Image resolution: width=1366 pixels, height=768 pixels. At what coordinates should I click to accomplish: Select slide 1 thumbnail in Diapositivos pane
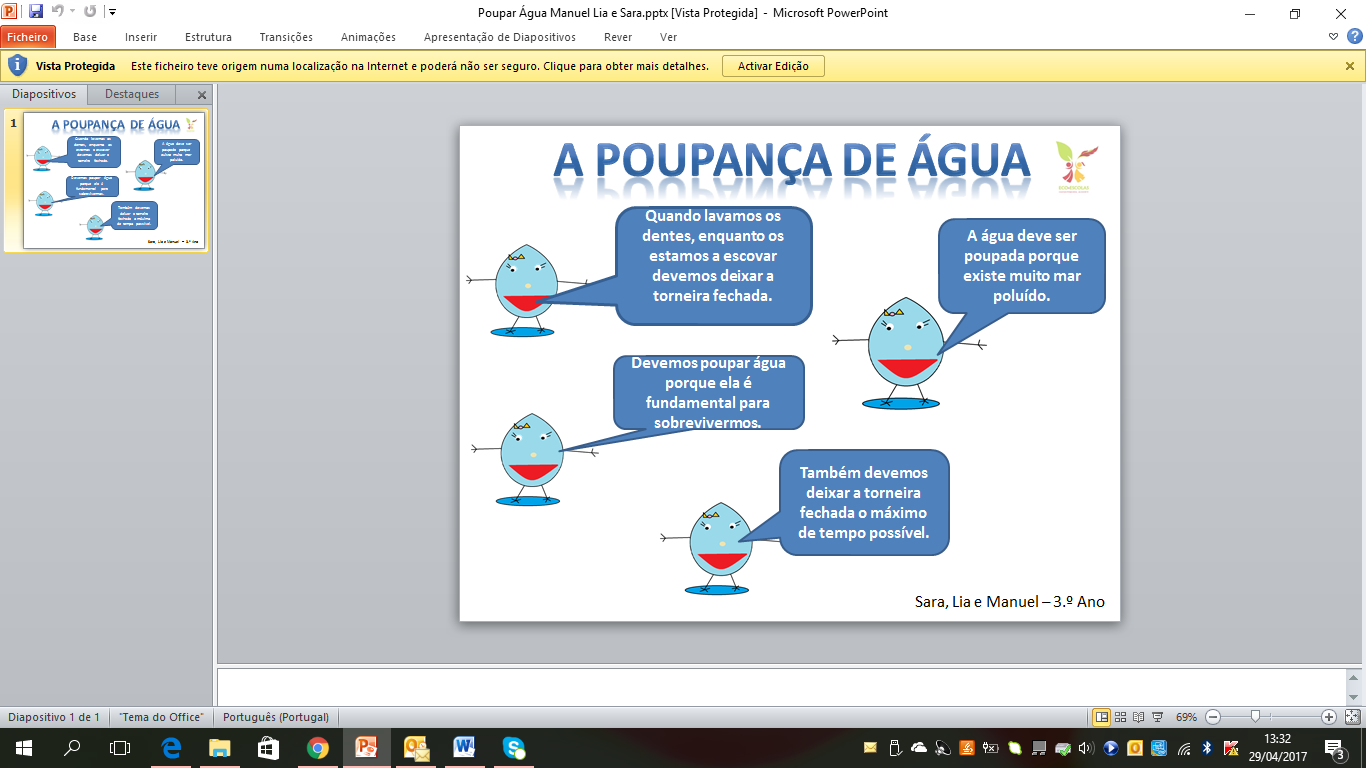pyautogui.click(x=114, y=180)
